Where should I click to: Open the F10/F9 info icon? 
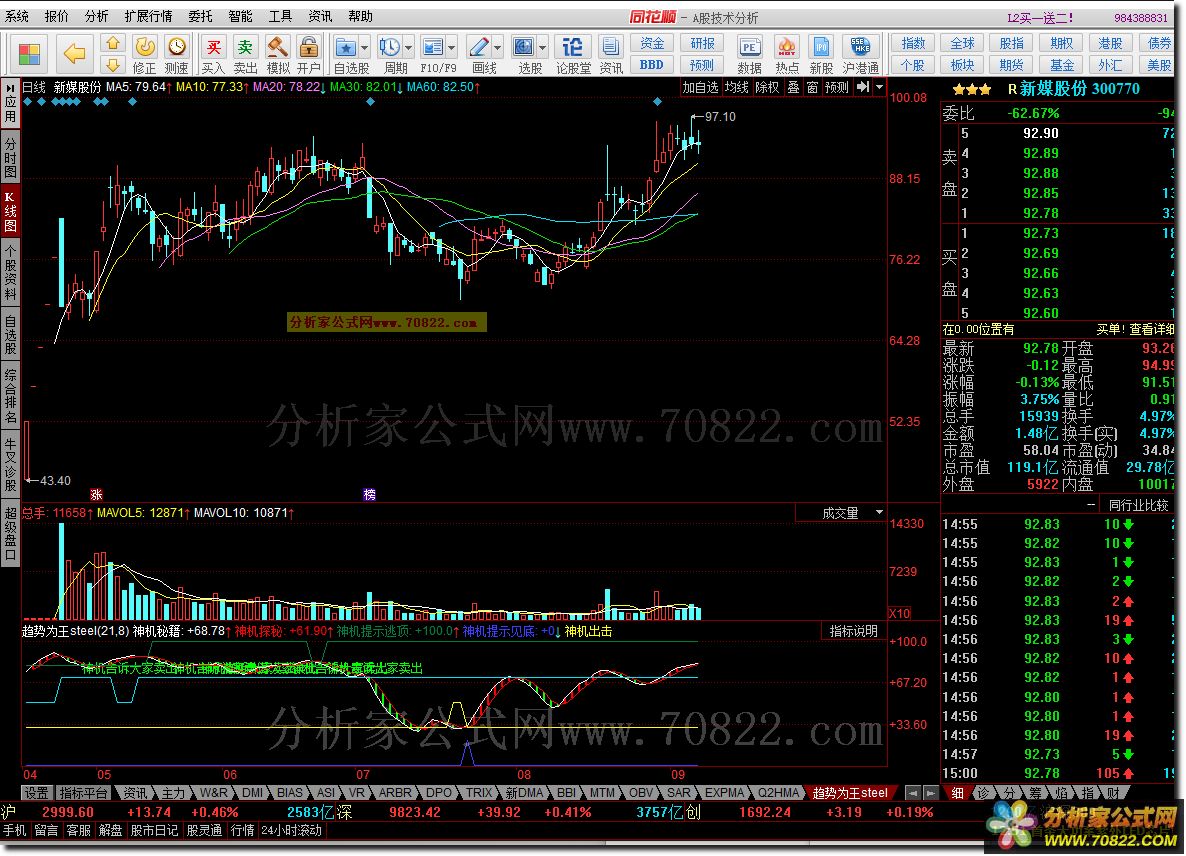tap(433, 48)
